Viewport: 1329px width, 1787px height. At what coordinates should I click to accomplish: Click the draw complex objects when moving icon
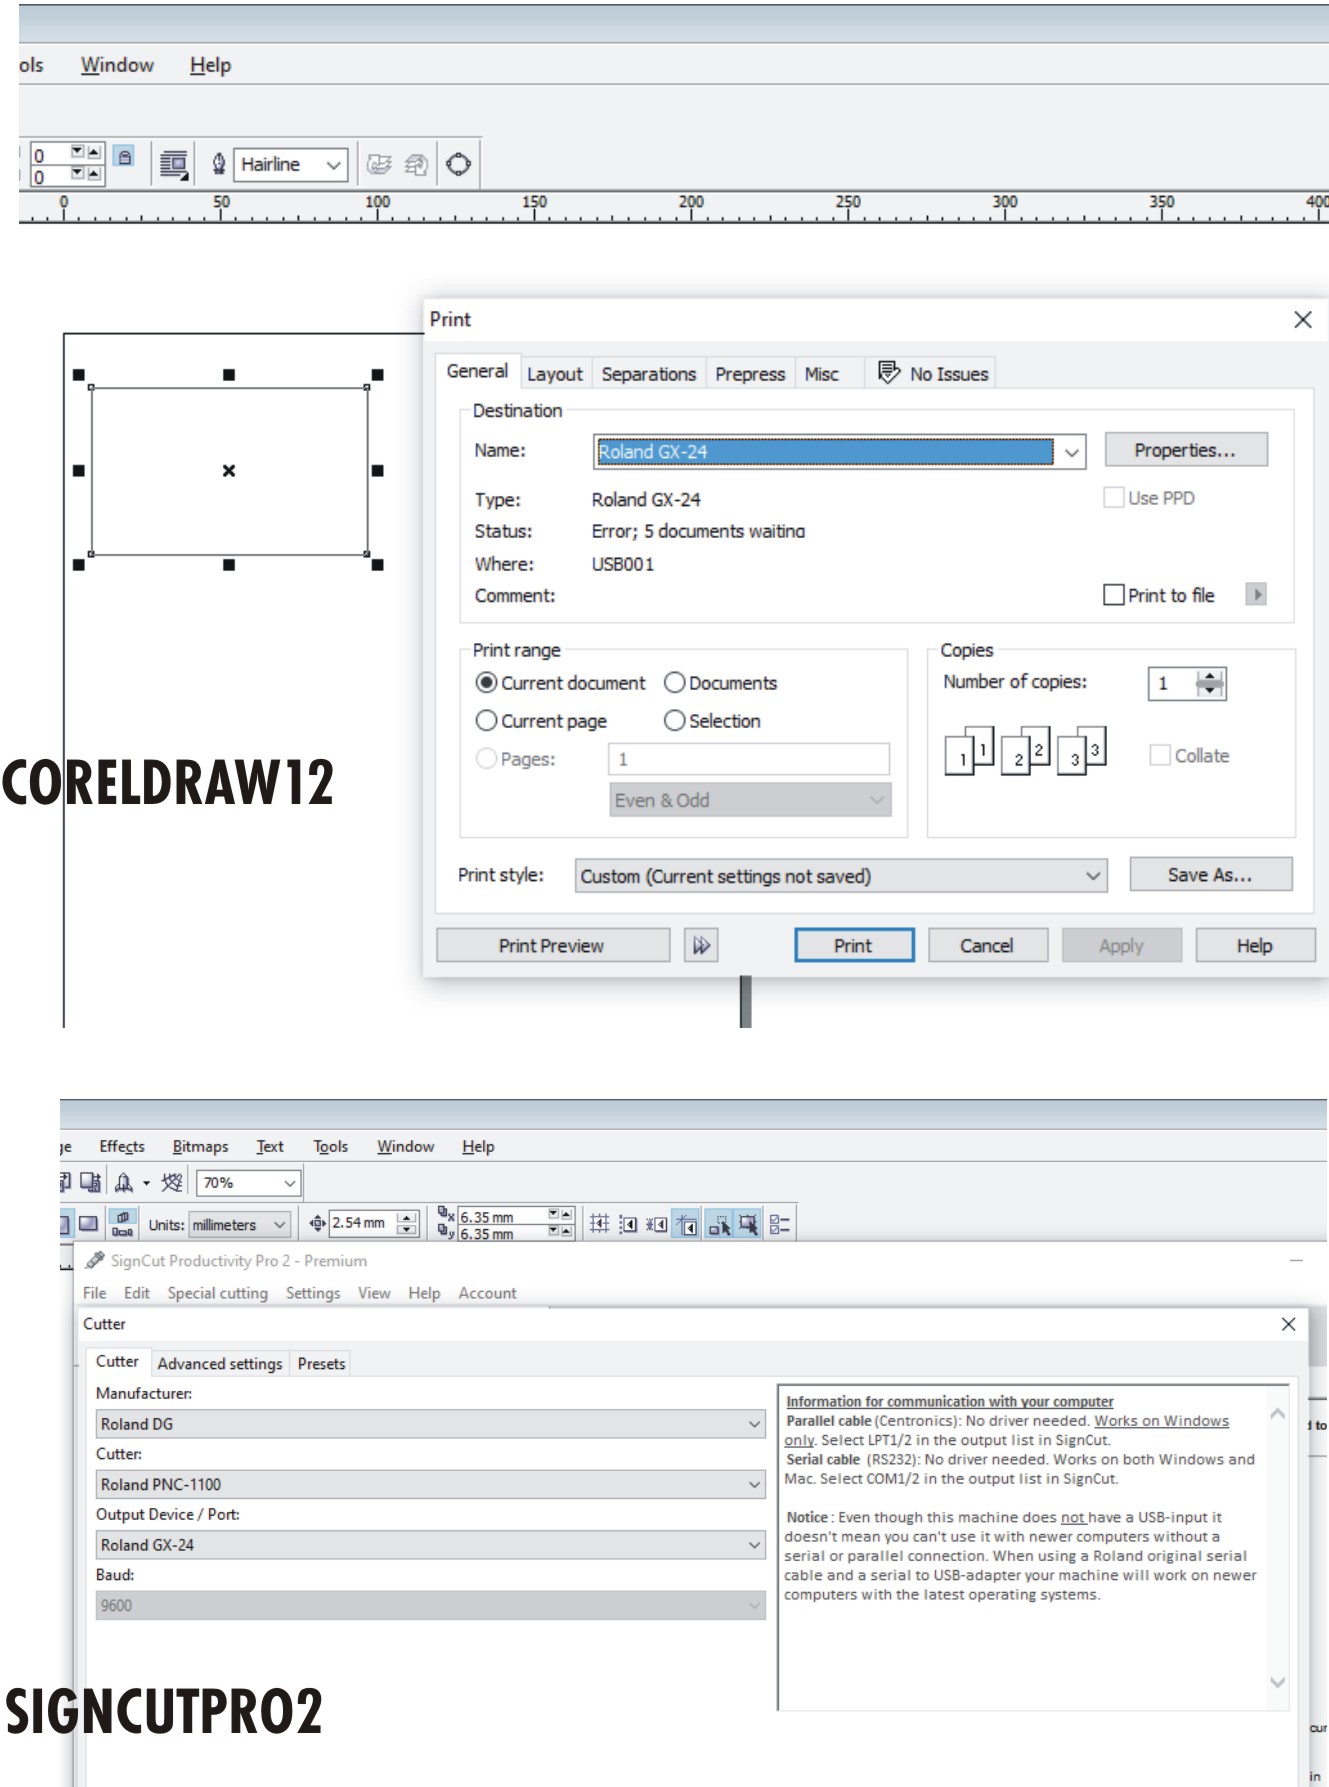coord(718,1223)
